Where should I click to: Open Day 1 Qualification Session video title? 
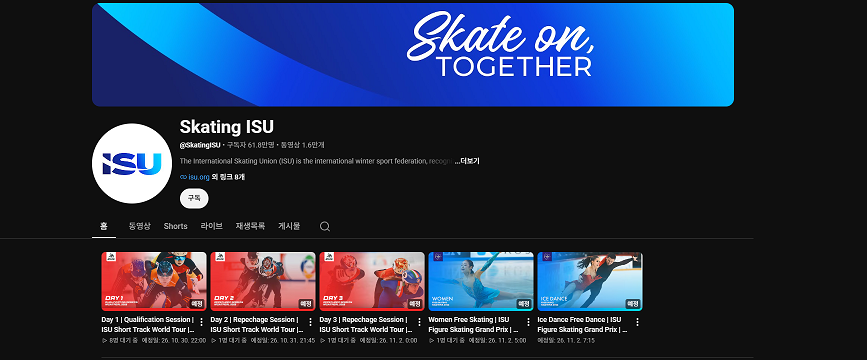tap(148, 325)
